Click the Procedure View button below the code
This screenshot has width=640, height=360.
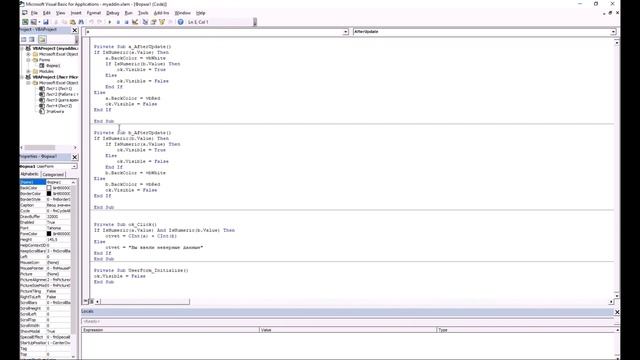(x=86, y=302)
